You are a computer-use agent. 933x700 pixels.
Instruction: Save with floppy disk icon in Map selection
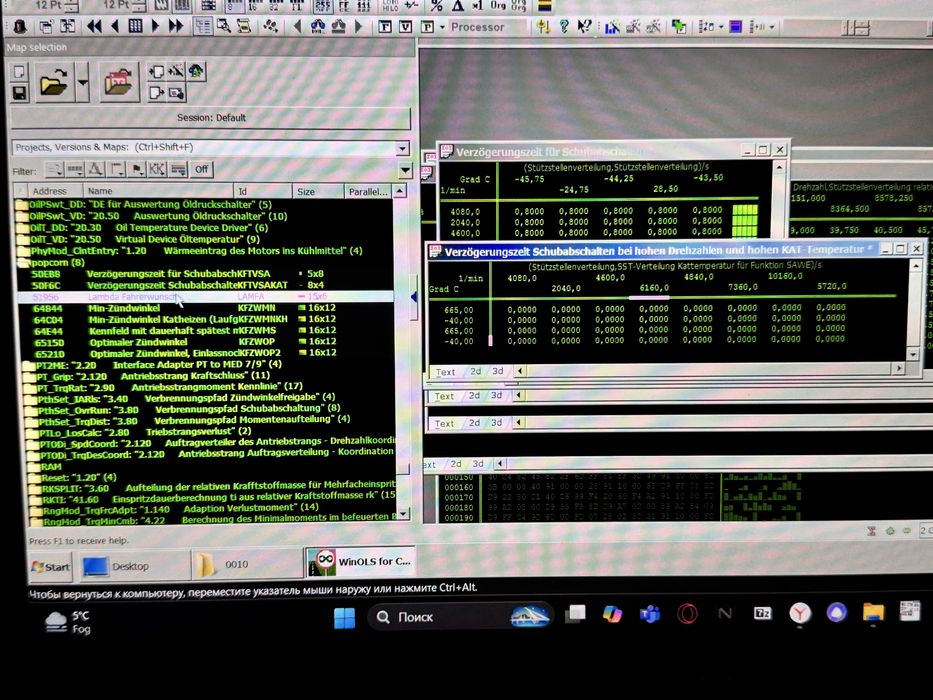click(x=20, y=93)
